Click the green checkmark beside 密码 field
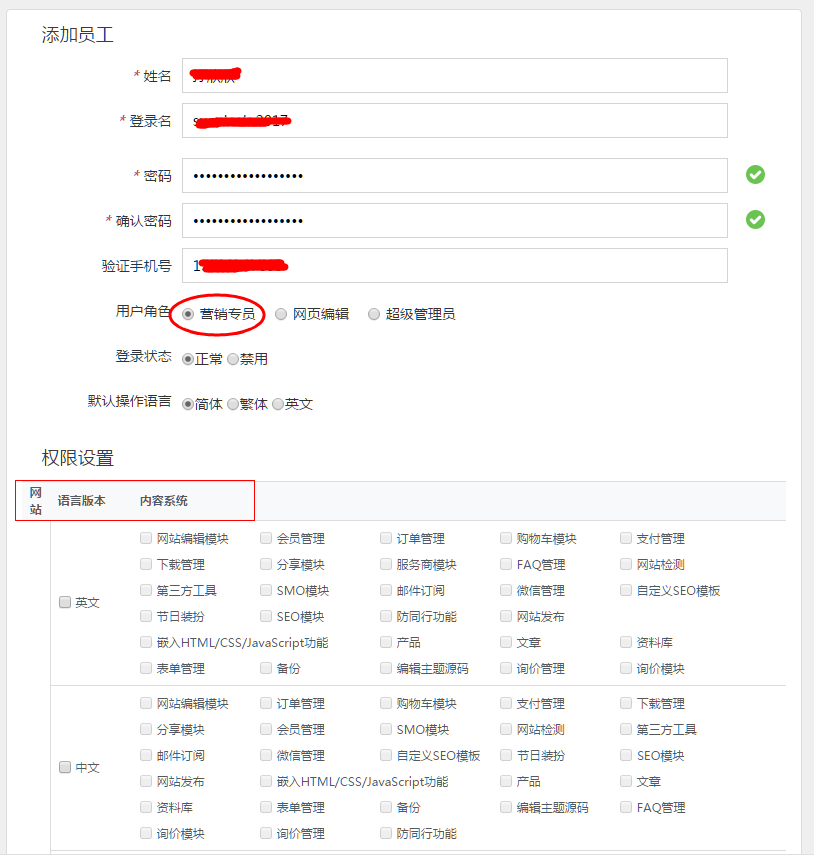 click(x=755, y=174)
